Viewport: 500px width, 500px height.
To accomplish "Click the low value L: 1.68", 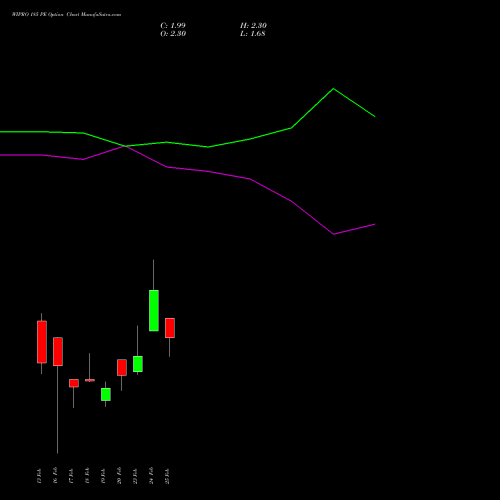I will point(253,34).
